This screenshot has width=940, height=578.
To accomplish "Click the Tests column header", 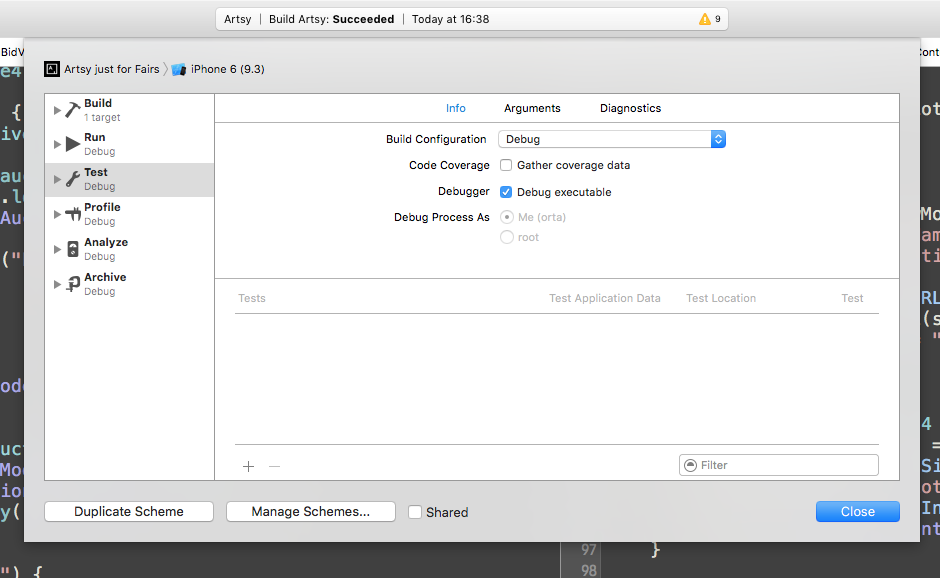I will point(252,298).
